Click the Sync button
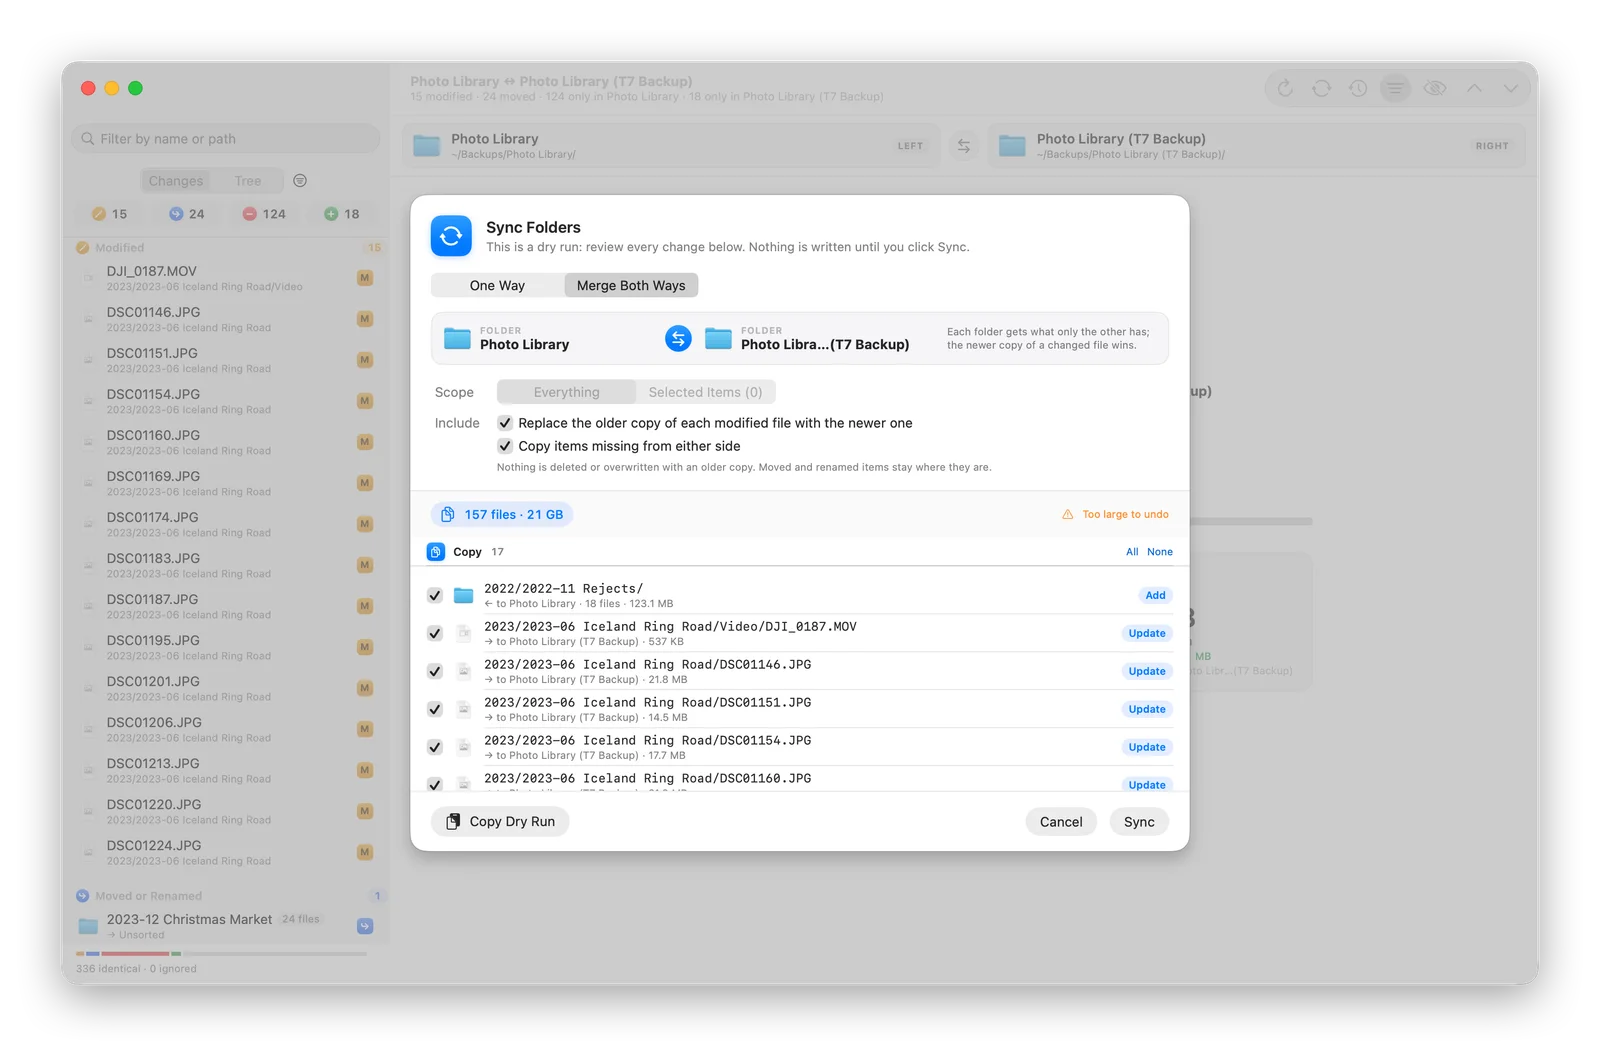1600x1046 pixels. [x=1139, y=822]
